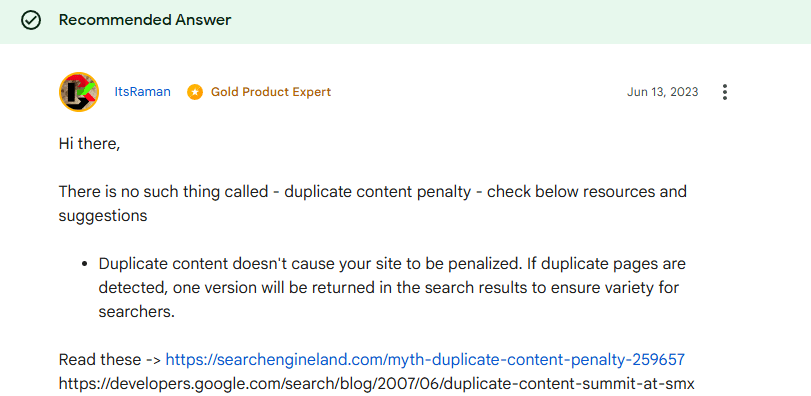Click the "detected, one version will be returned" line
The height and width of the screenshot is (396, 811).
[x=389, y=288]
